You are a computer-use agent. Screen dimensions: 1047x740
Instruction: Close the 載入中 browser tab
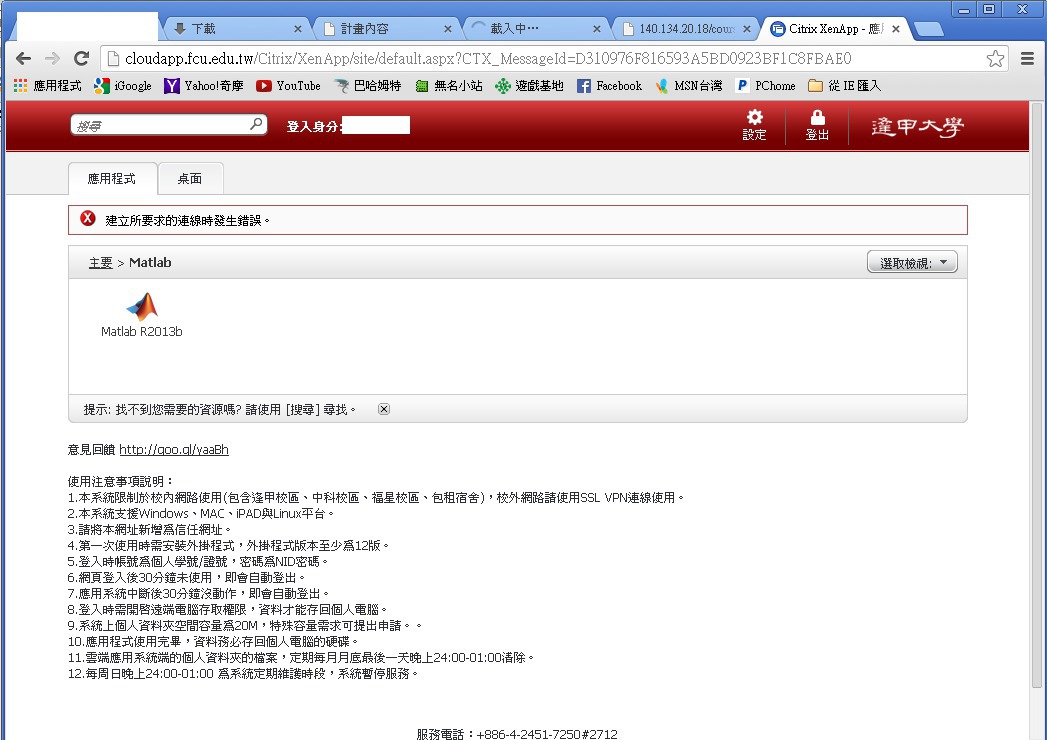(x=597, y=29)
